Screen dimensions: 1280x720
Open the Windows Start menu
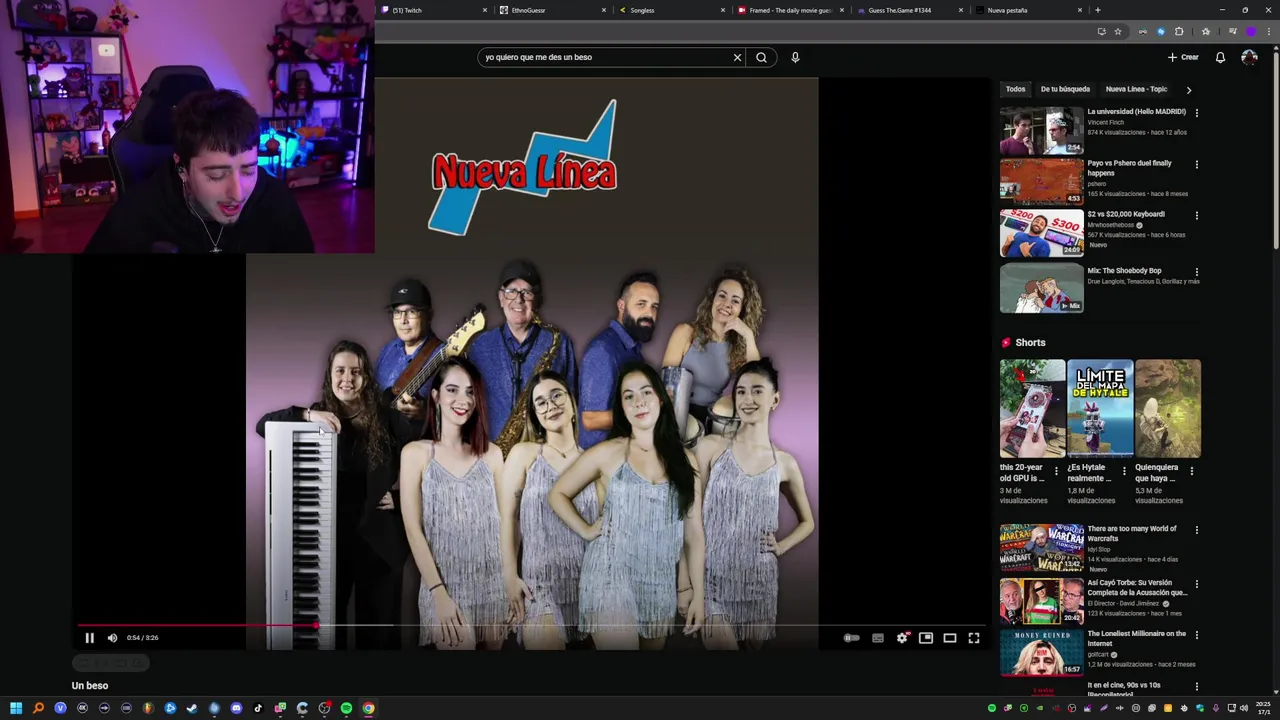pos(16,708)
